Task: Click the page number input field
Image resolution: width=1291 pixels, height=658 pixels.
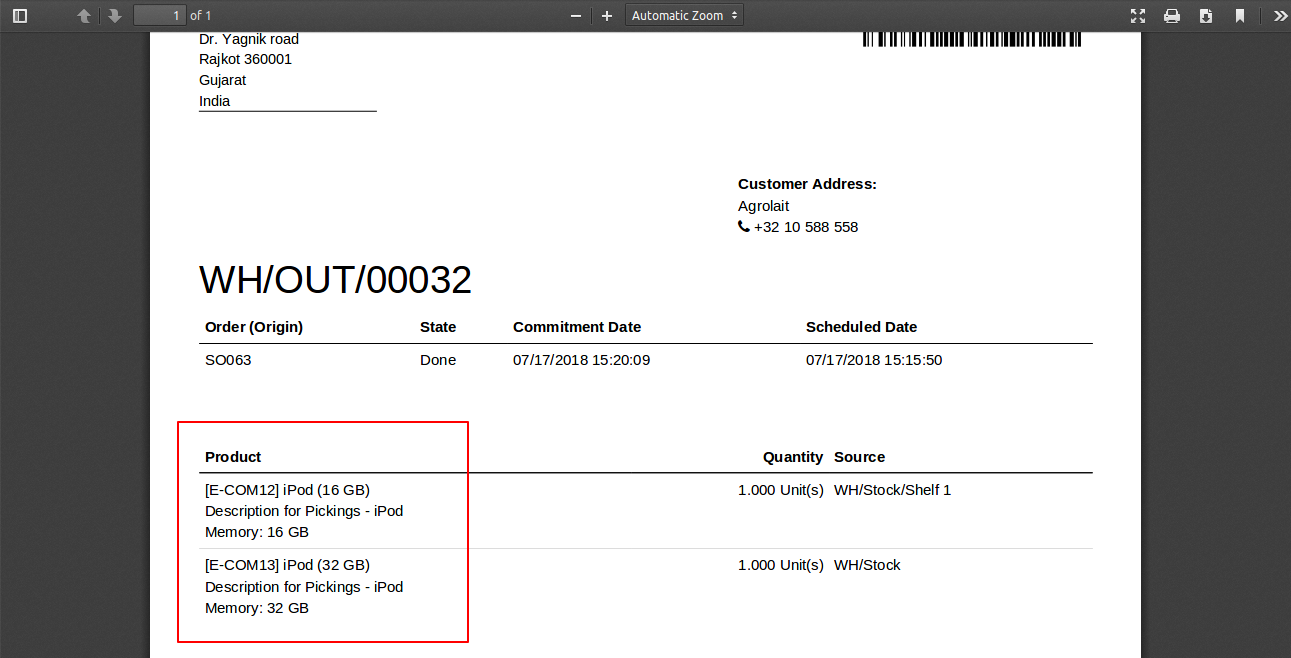Action: coord(160,15)
